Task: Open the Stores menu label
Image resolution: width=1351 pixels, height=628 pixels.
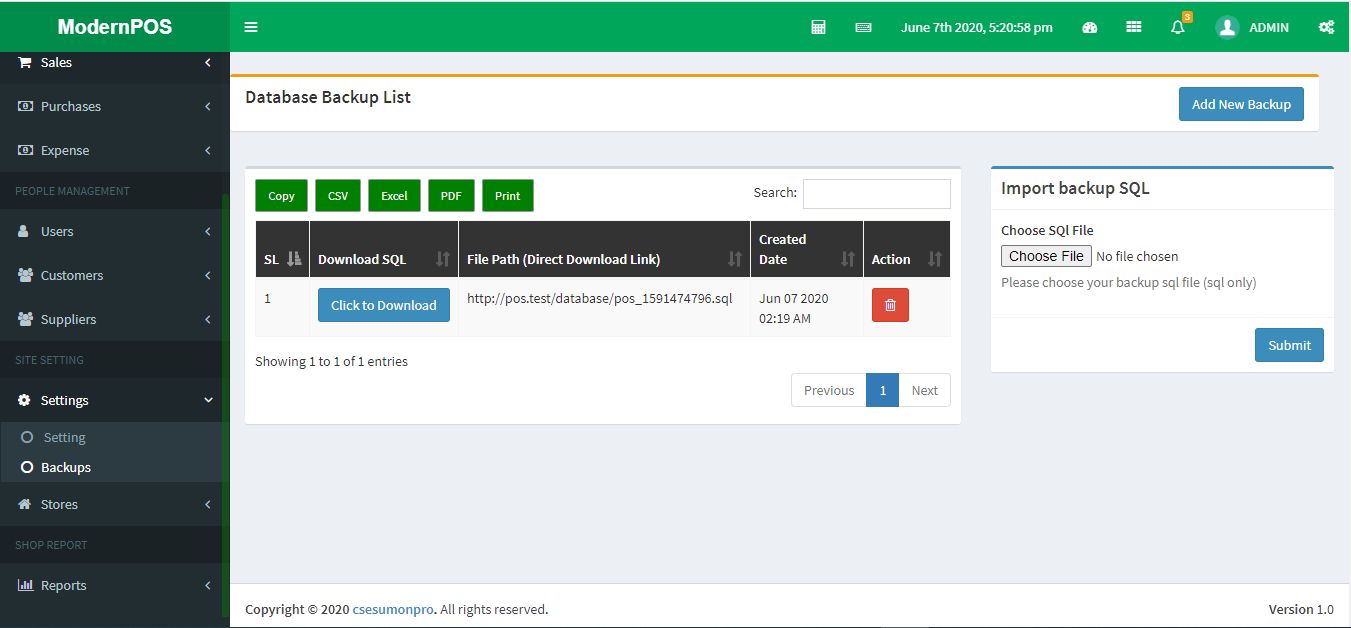Action: pyautogui.click(x=59, y=504)
